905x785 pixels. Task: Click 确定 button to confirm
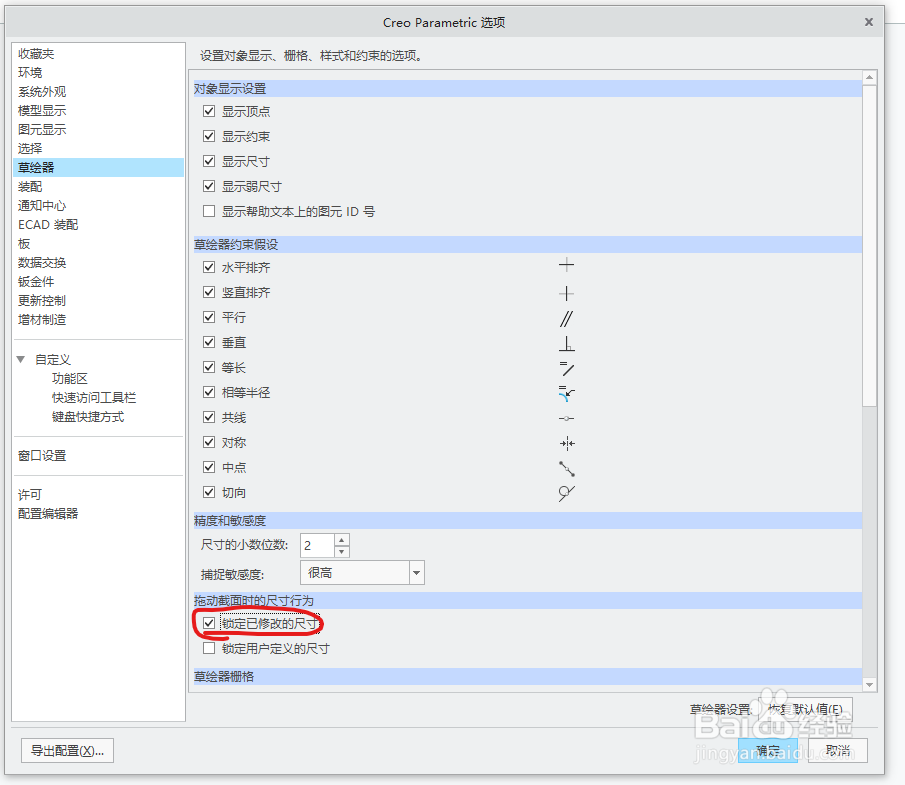[x=768, y=750]
